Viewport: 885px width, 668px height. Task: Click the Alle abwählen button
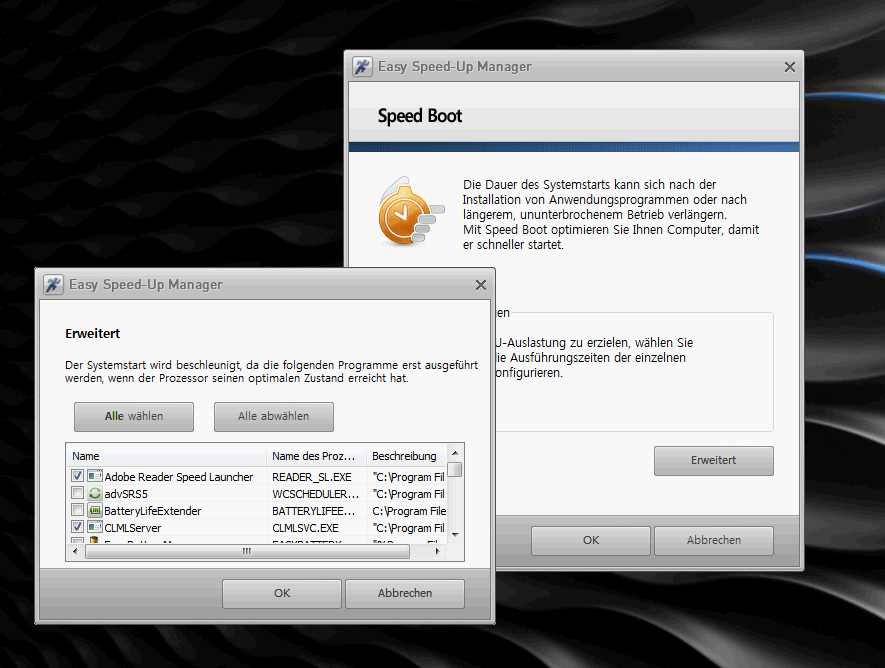(x=274, y=416)
